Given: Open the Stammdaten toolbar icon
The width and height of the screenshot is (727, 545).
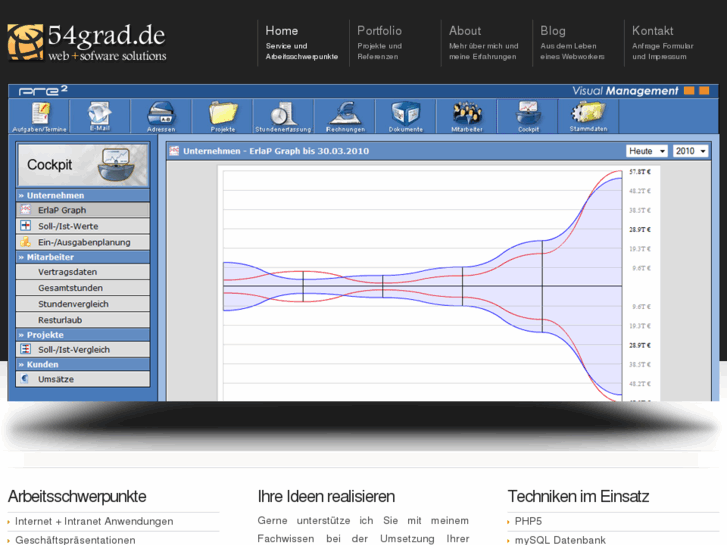Looking at the screenshot, I should click(588, 116).
